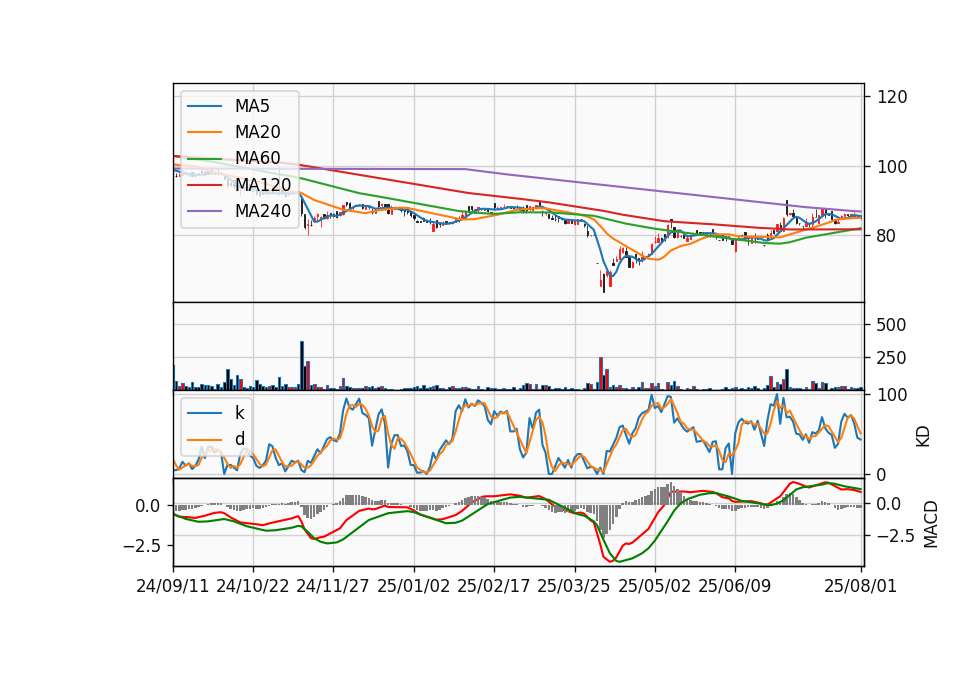
Task: Click the 500 volume axis value
Action: (x=891, y=324)
